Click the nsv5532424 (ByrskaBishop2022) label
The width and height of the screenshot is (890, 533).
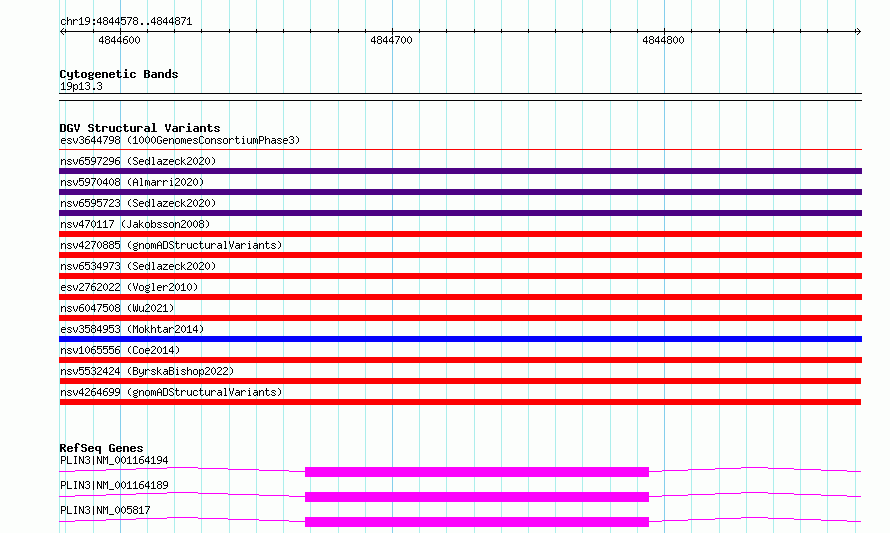(x=147, y=371)
